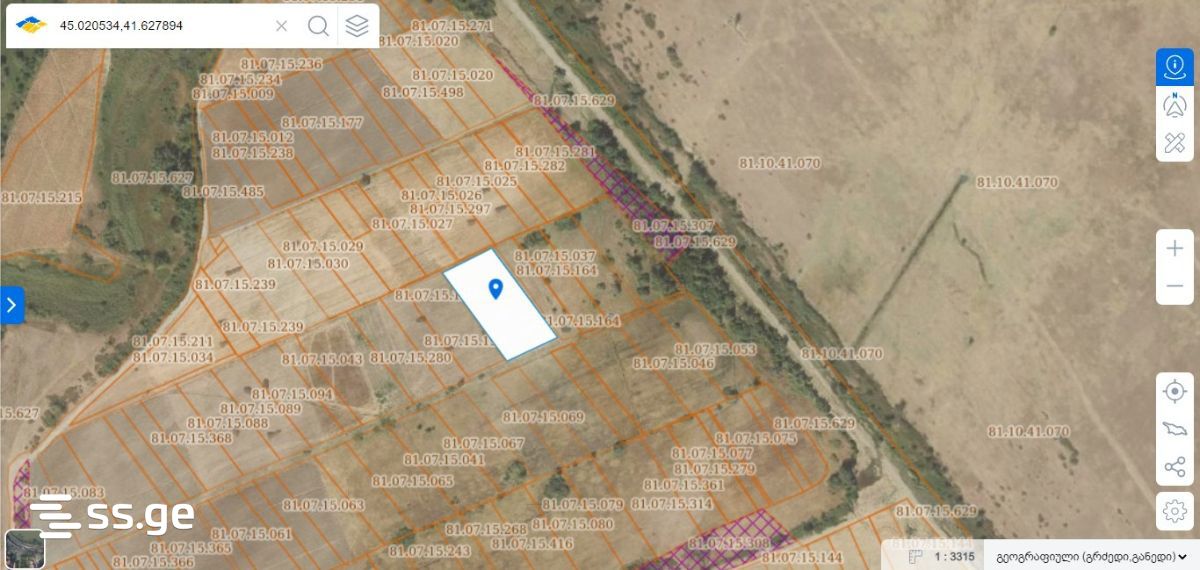Center map on my location
This screenshot has width=1200, height=570.
coord(1175,391)
